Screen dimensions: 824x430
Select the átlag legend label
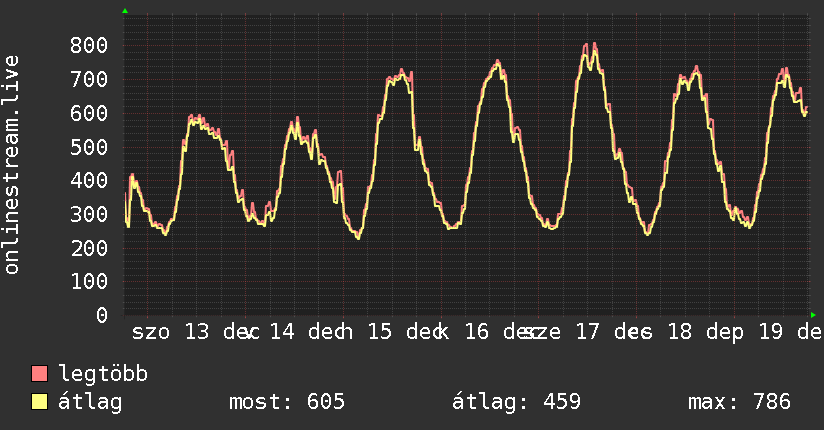click(x=90, y=402)
